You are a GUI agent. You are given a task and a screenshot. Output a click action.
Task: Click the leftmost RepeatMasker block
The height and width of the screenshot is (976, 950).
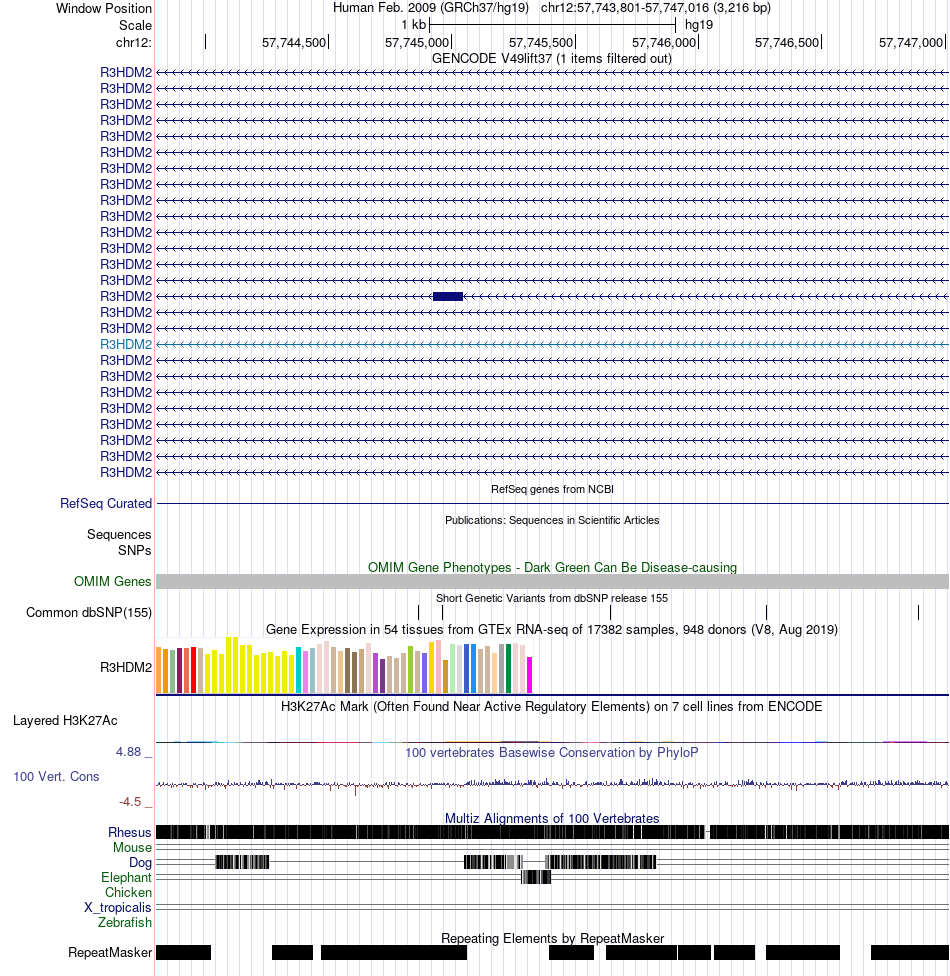[x=184, y=952]
